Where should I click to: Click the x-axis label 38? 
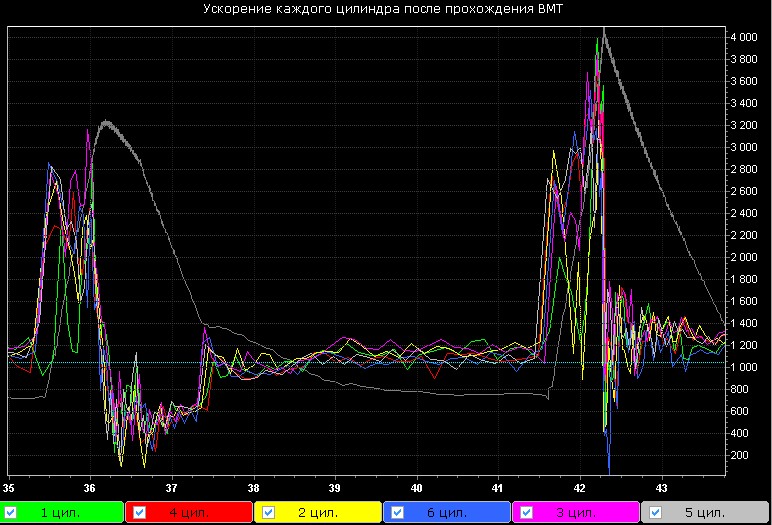click(x=253, y=488)
